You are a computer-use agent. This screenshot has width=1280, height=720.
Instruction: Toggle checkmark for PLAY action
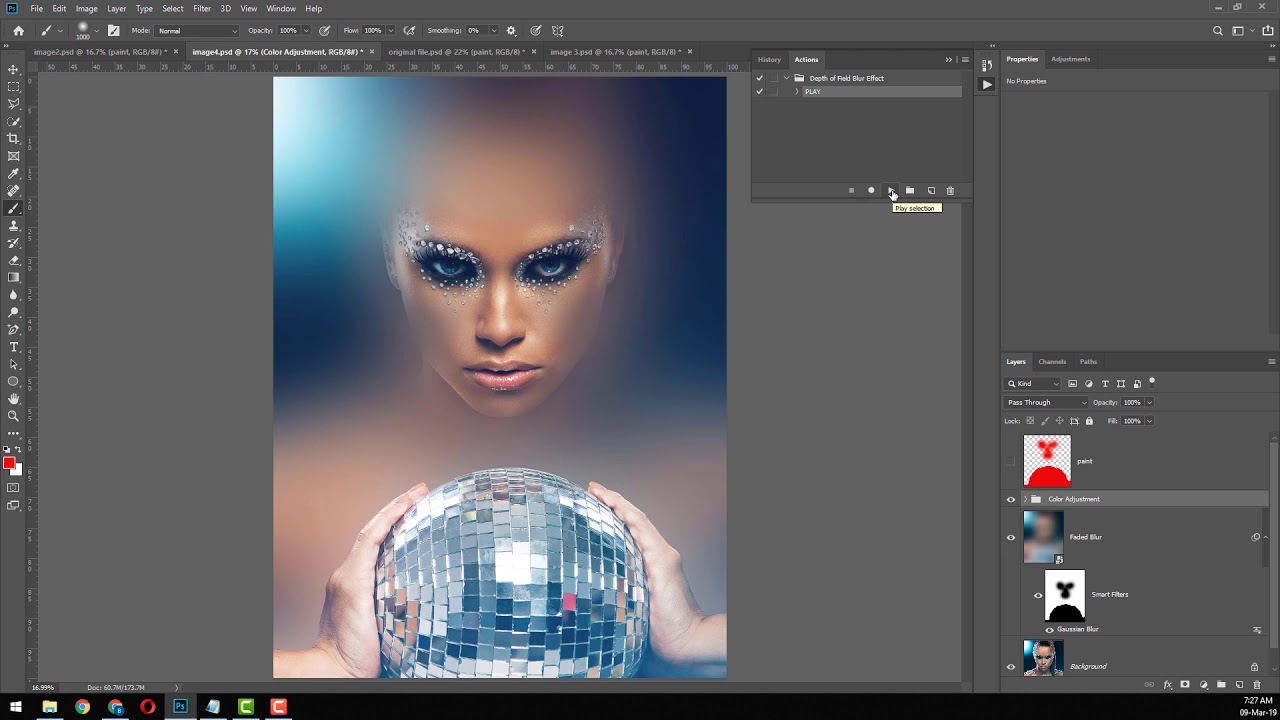[759, 91]
